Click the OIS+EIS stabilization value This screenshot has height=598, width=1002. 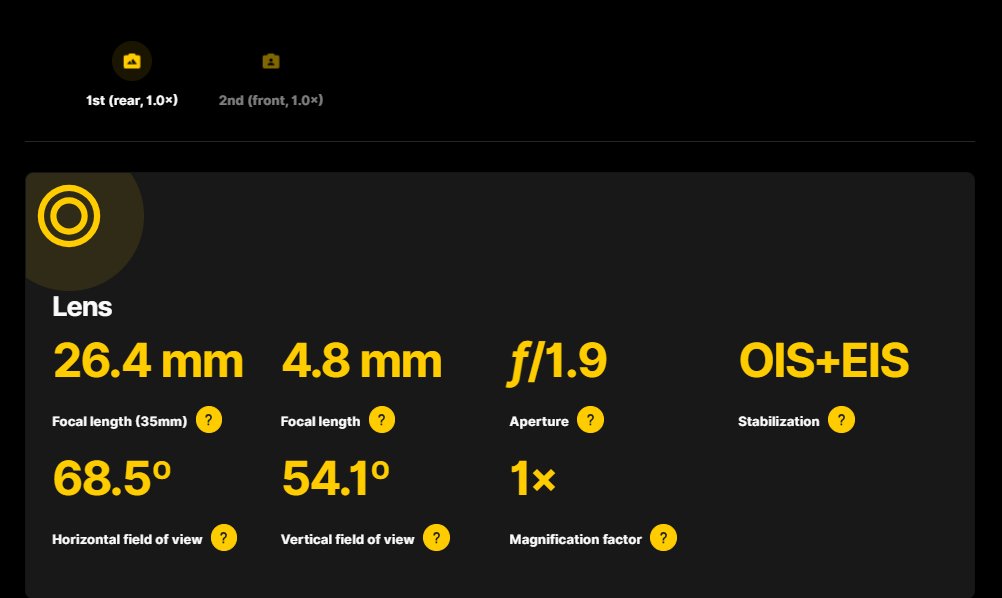(x=824, y=361)
